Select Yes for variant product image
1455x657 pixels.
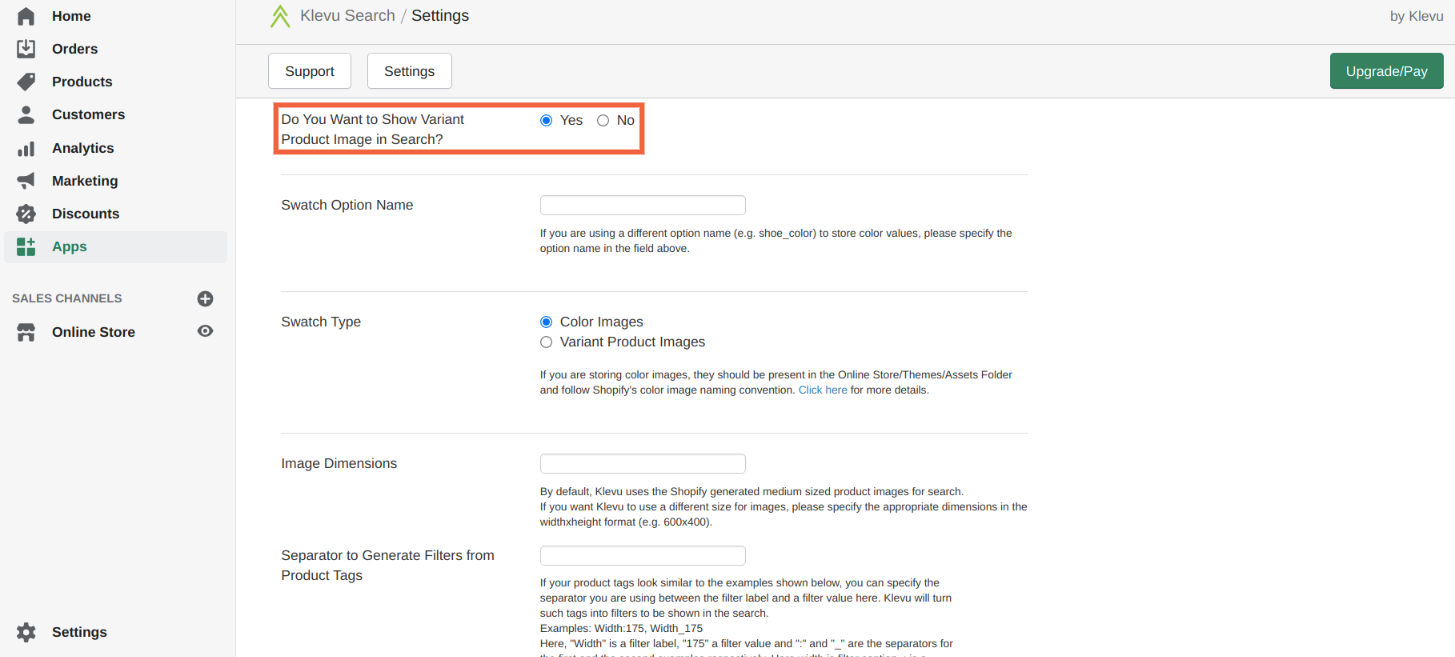pos(546,120)
